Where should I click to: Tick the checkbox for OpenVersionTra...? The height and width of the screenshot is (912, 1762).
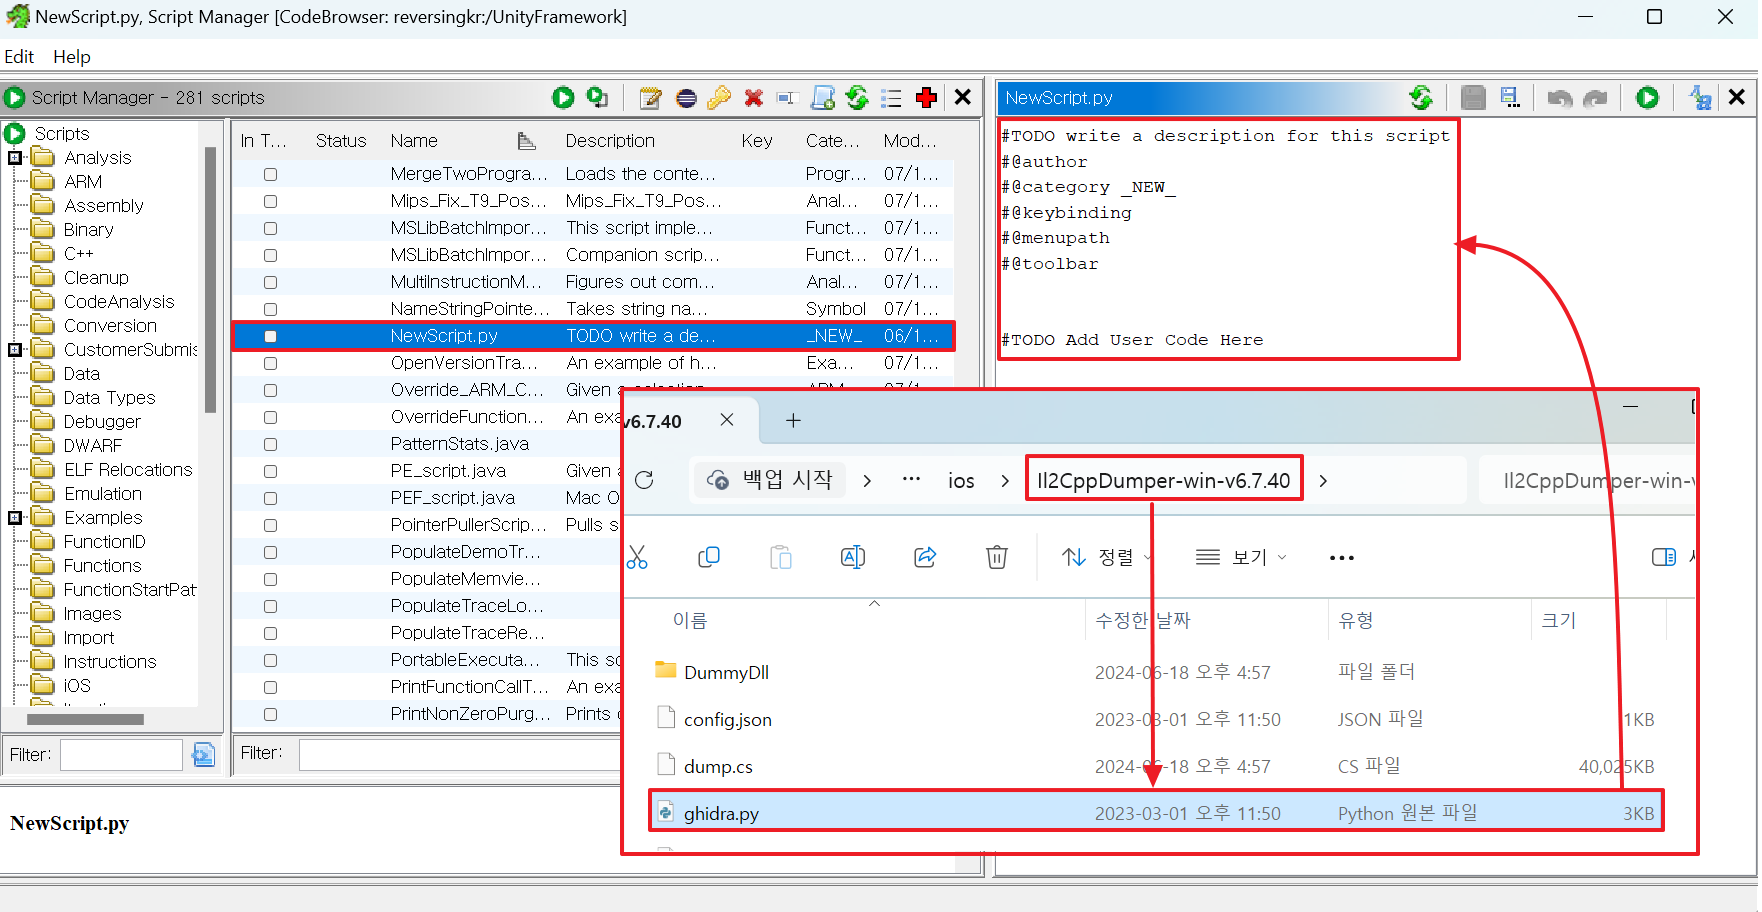coord(270,363)
